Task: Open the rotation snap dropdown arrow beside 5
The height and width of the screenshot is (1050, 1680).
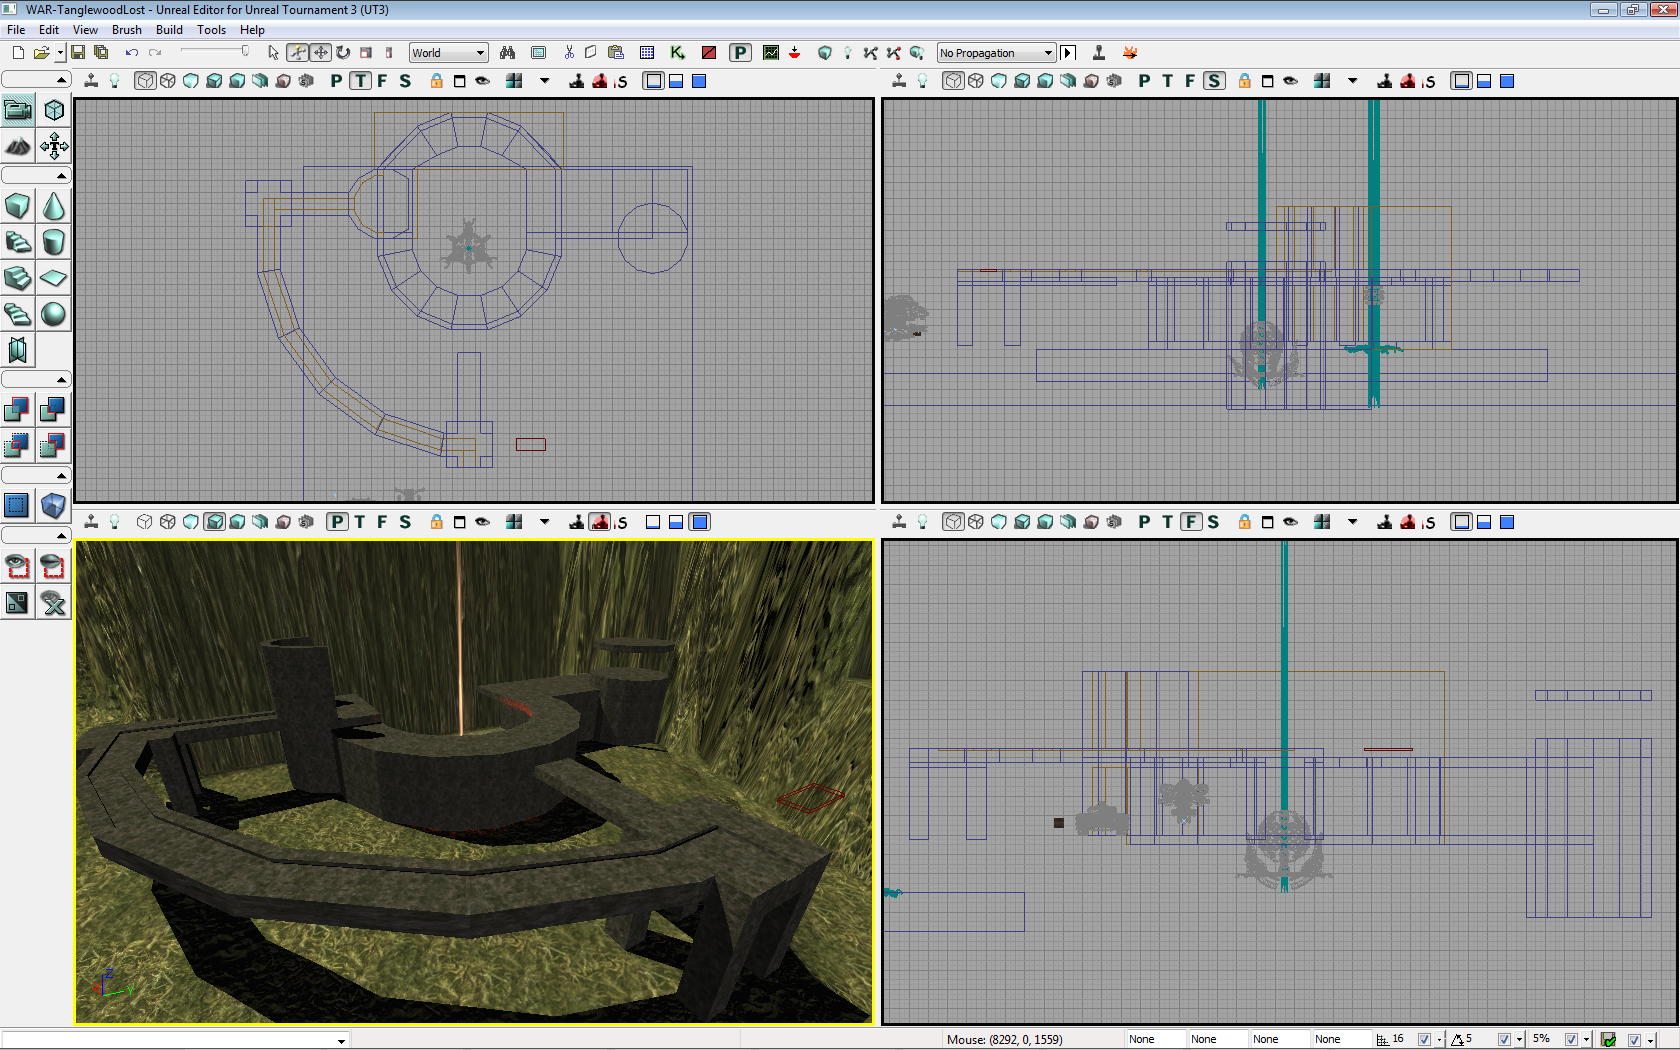Action: point(1520,1039)
